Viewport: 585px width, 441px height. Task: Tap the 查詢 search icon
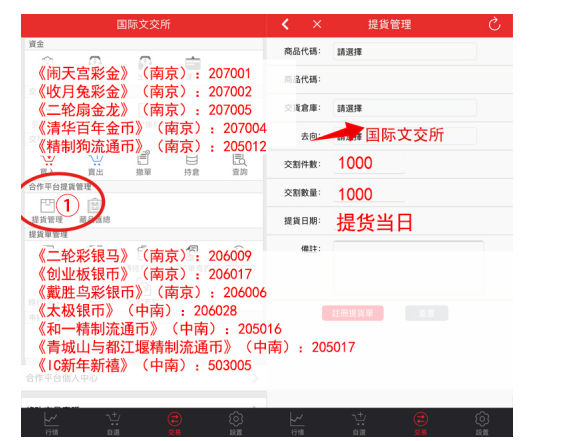240,160
